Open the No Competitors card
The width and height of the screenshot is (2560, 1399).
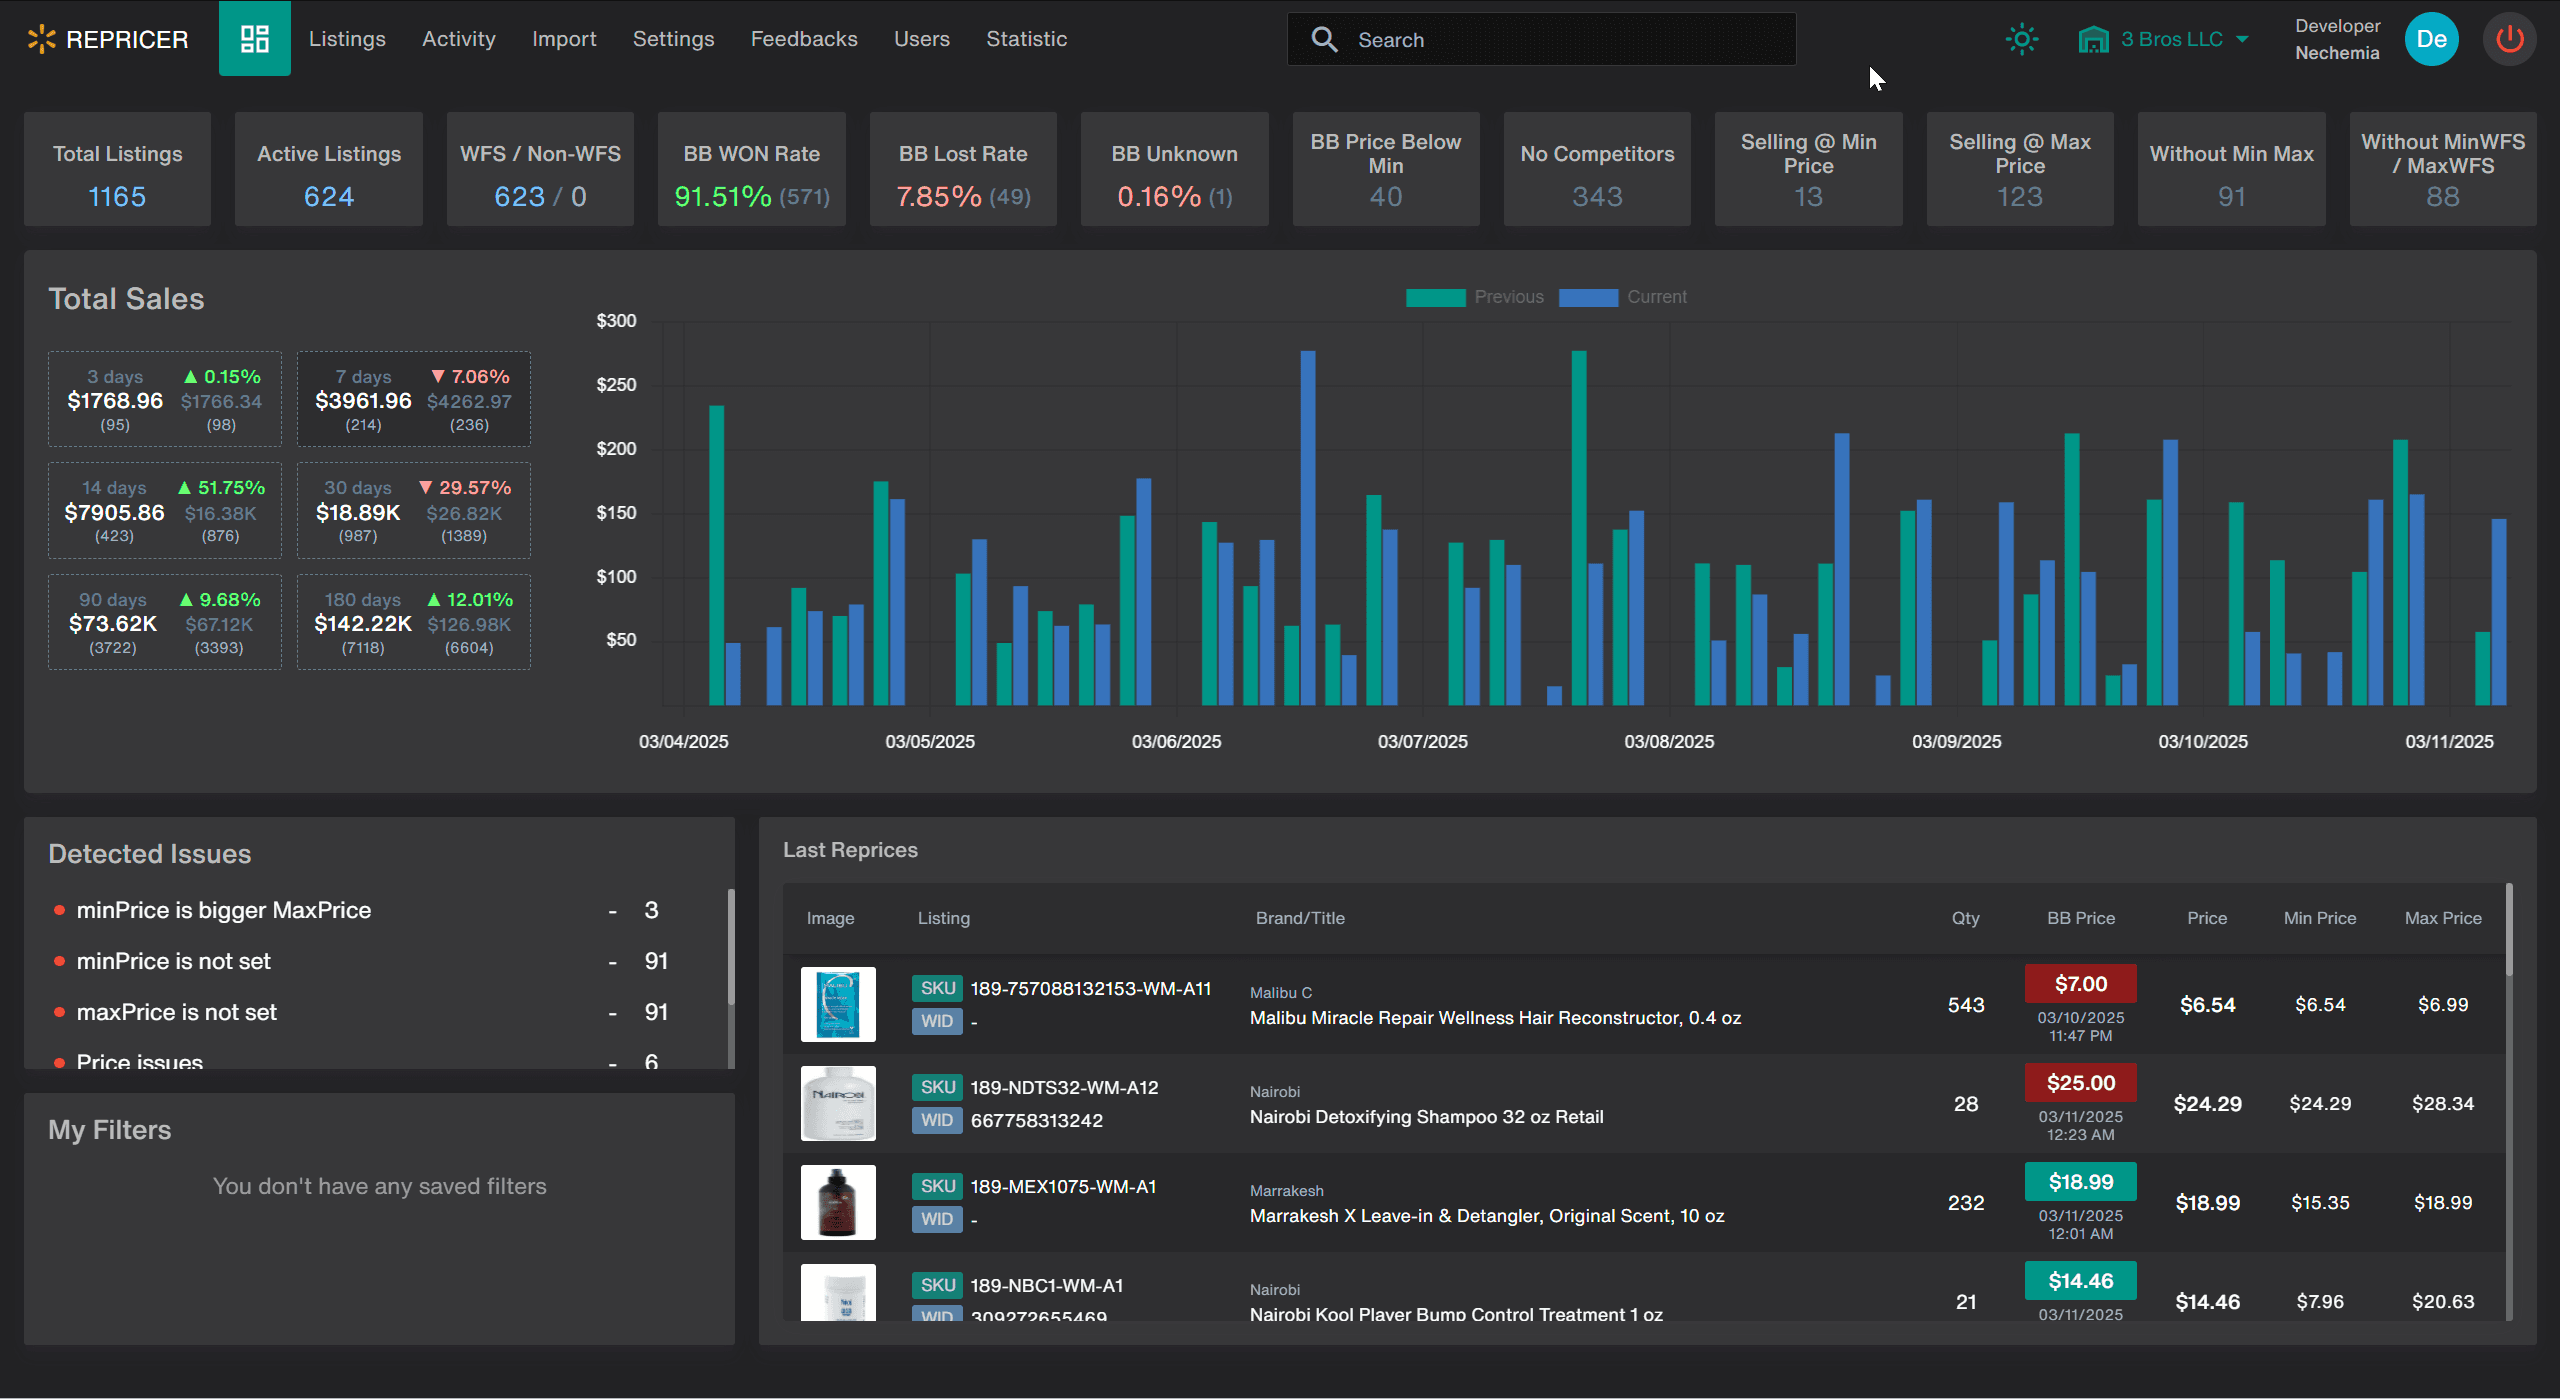pos(1597,169)
